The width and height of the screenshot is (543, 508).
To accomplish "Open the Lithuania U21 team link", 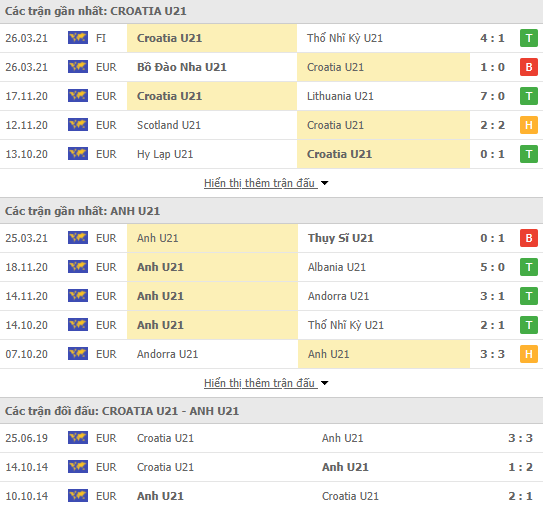I will click(x=340, y=96).
